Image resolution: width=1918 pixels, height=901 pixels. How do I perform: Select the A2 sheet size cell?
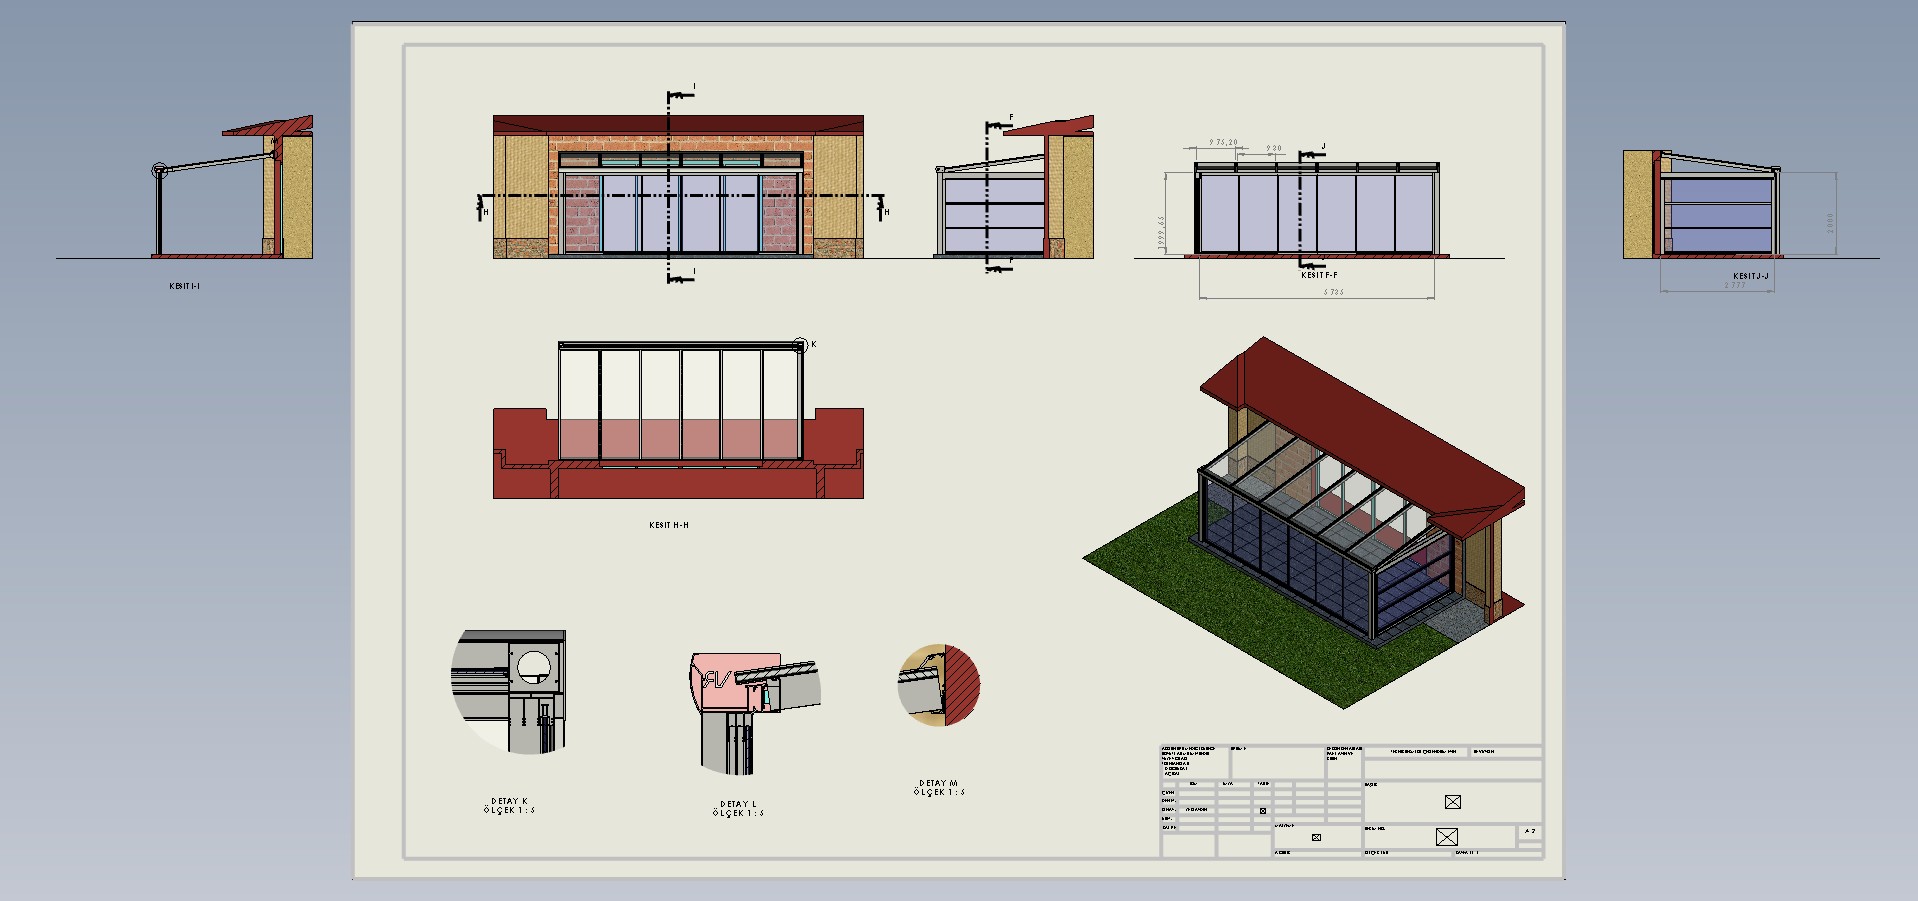(x=1529, y=832)
